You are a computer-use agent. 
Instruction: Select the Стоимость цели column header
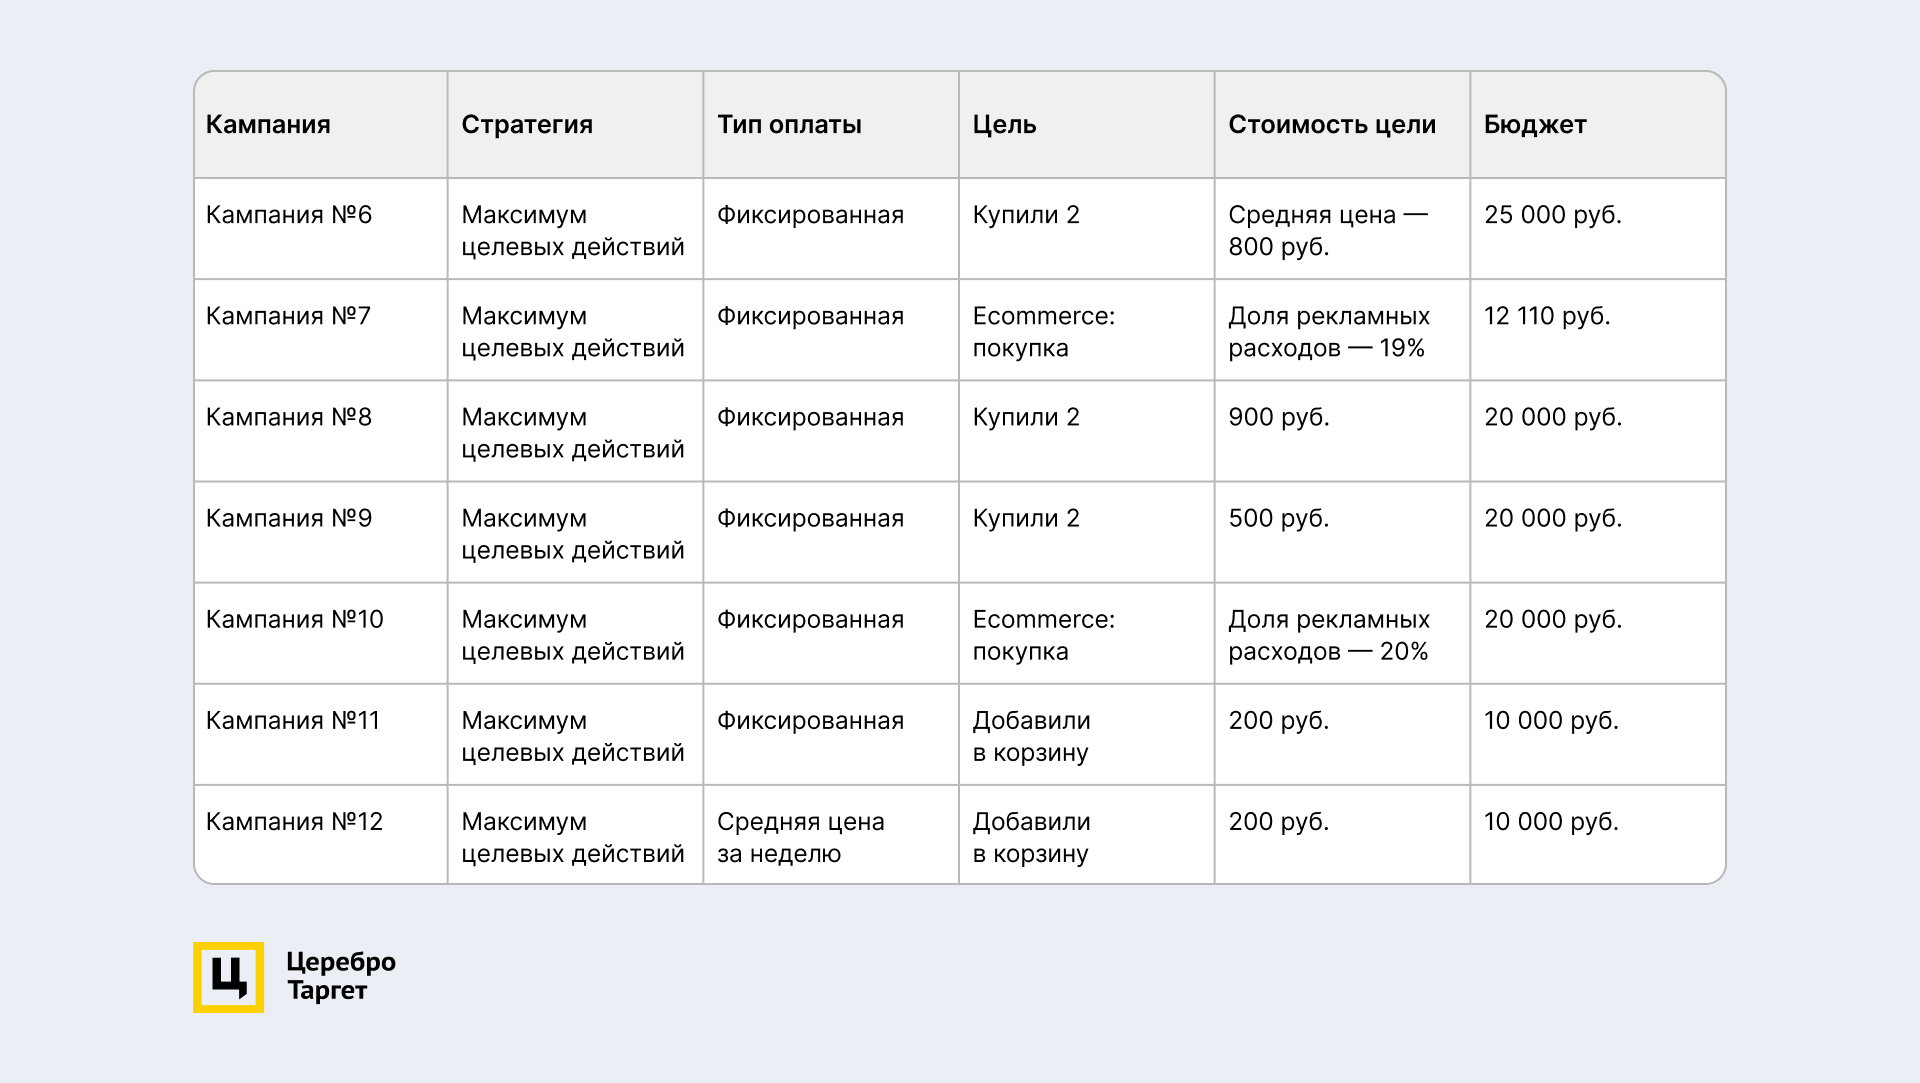click(1332, 125)
